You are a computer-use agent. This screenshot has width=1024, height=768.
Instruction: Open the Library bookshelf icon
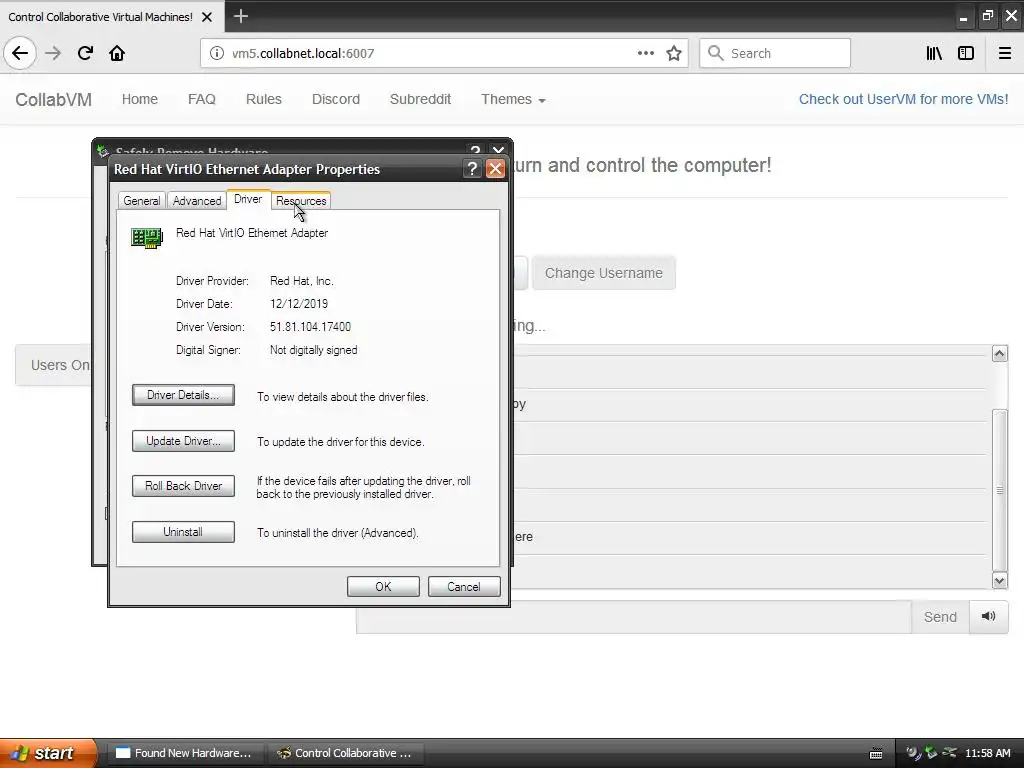[x=934, y=53]
